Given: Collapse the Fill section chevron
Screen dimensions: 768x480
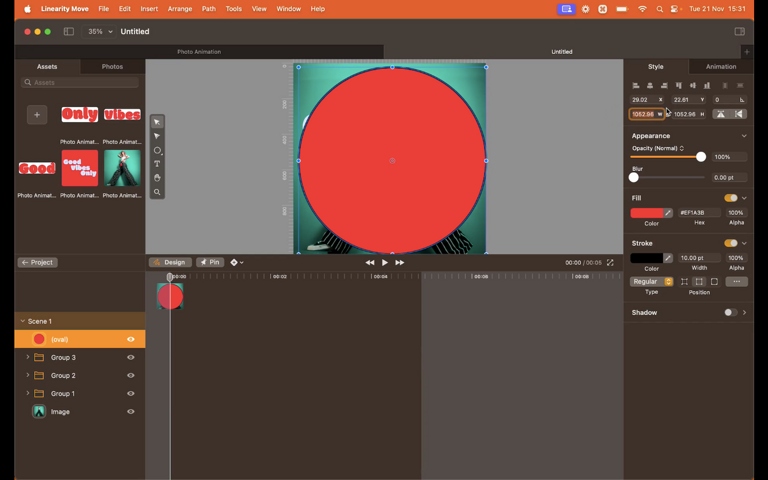Looking at the screenshot, I should pos(744,198).
